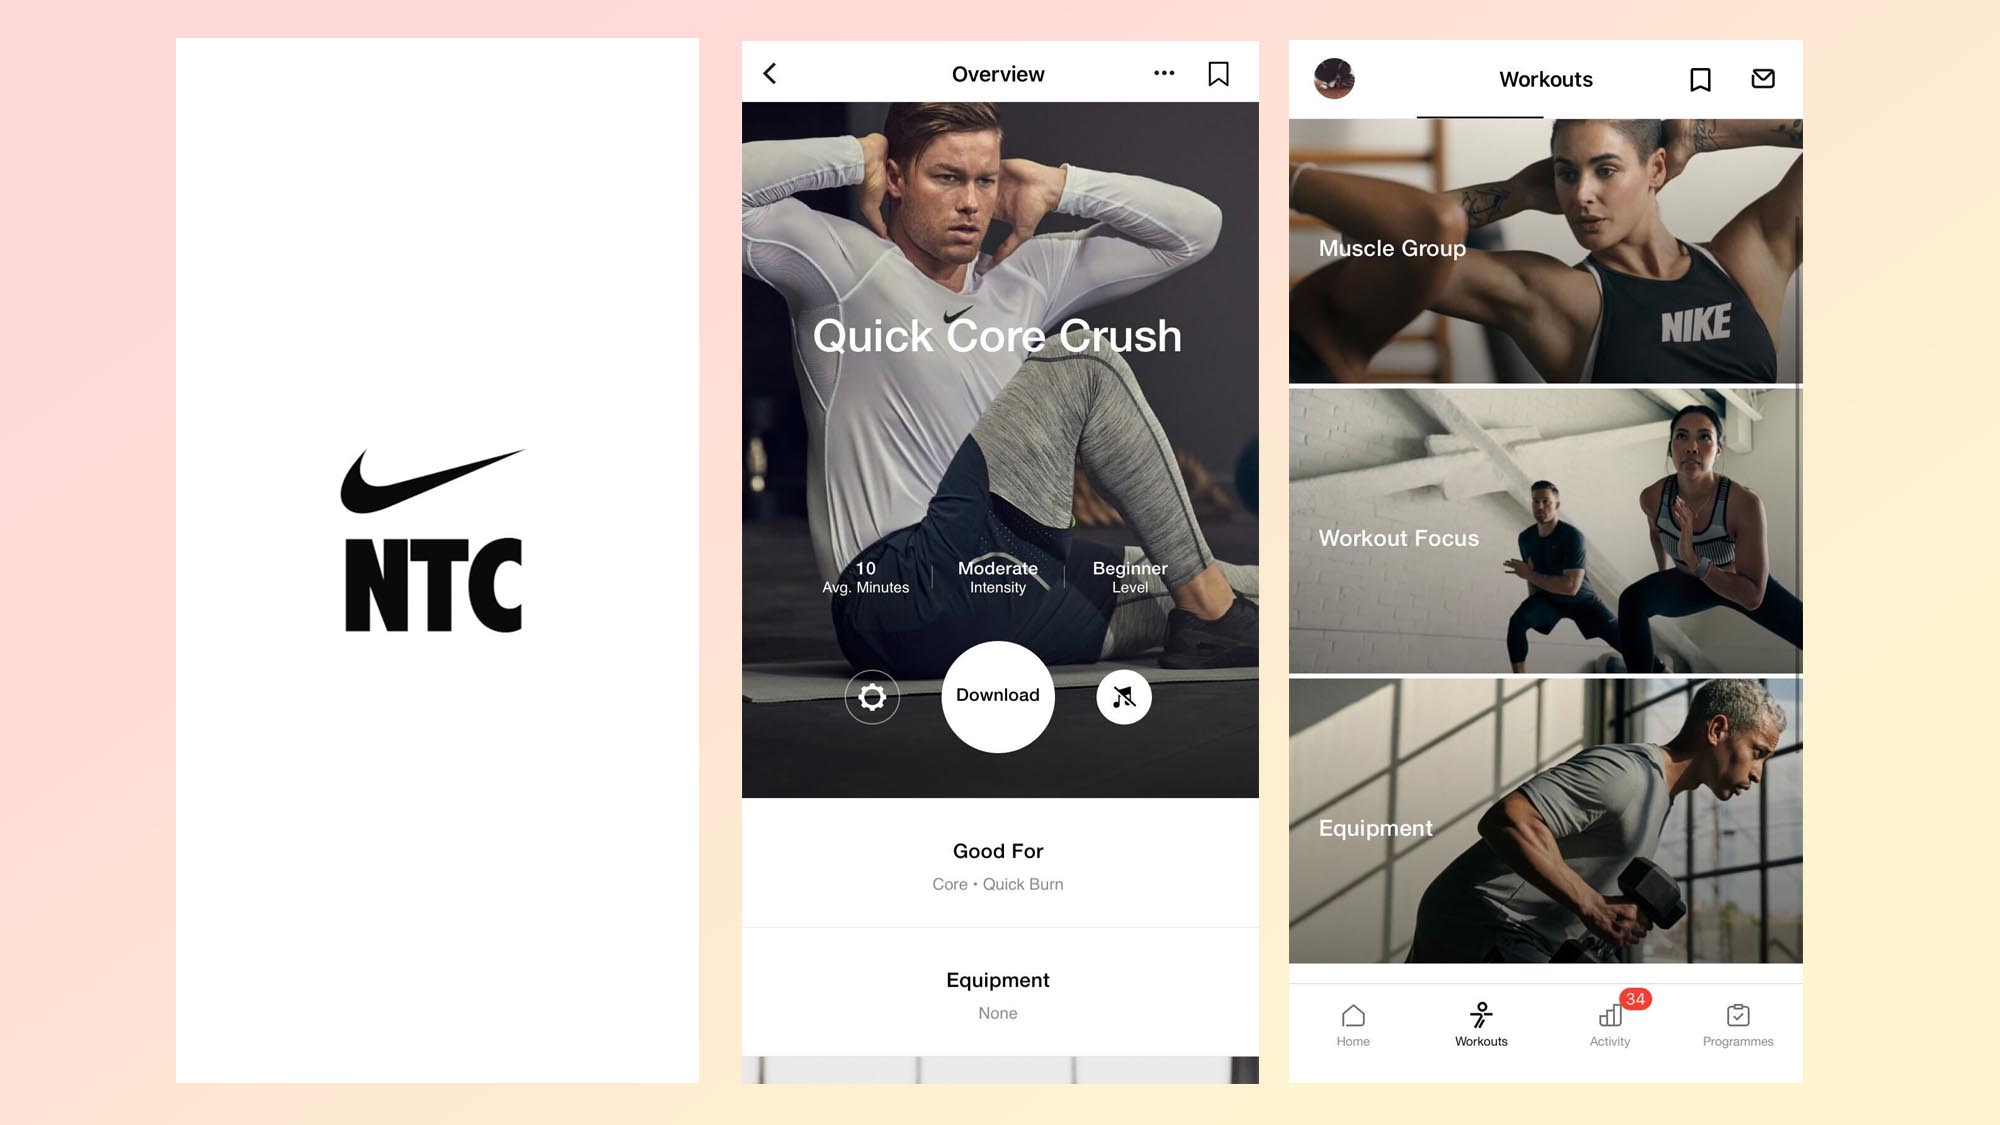Click the more options (ellipsis) icon
Screen dimensions: 2000x1125
pos(1163,73)
